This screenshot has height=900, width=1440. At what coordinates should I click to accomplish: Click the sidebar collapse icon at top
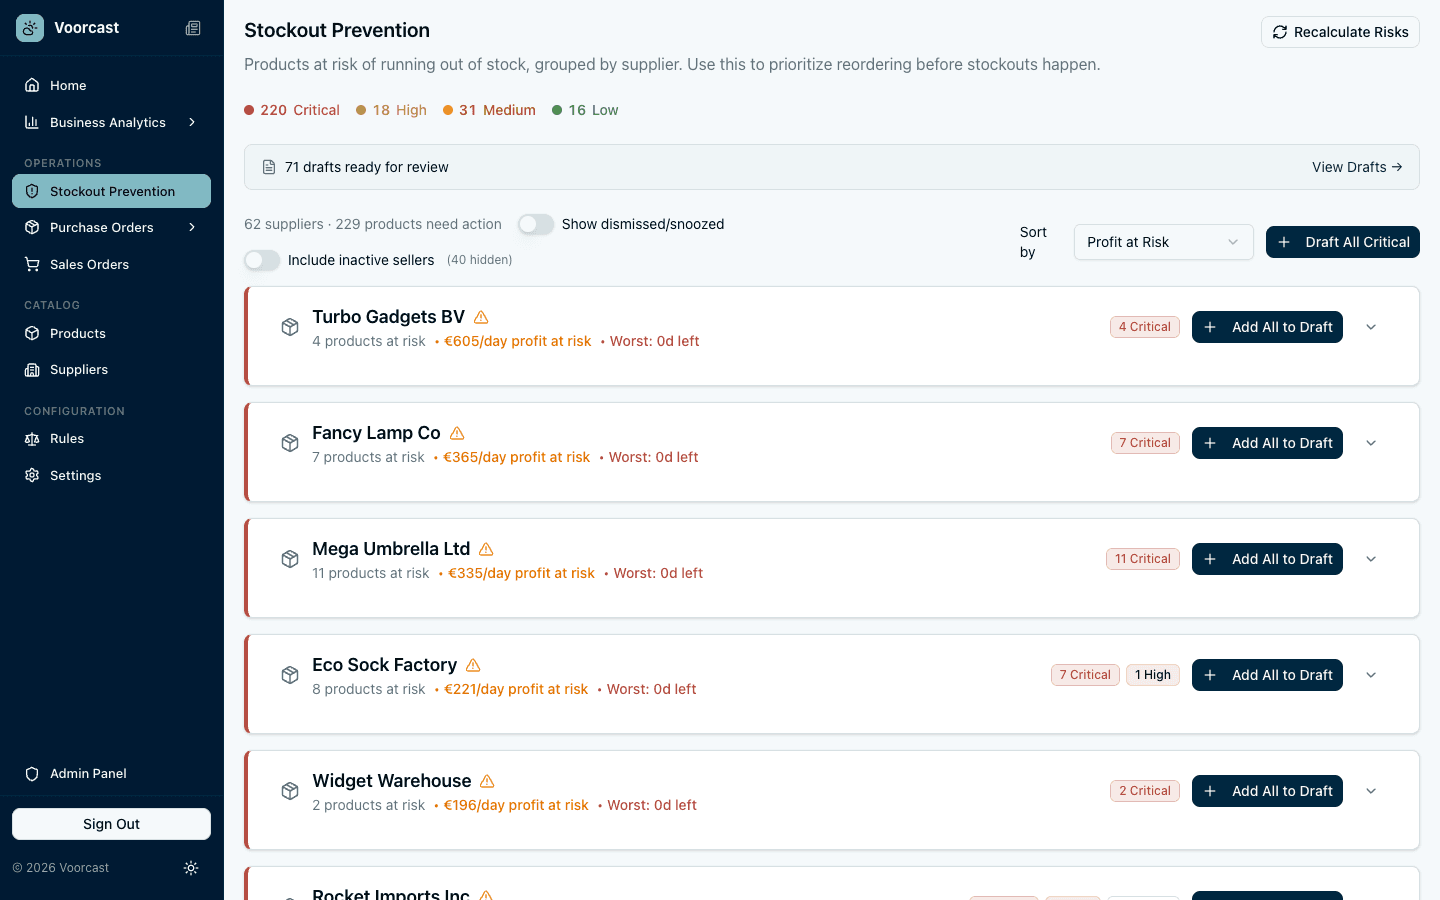pyautogui.click(x=193, y=28)
